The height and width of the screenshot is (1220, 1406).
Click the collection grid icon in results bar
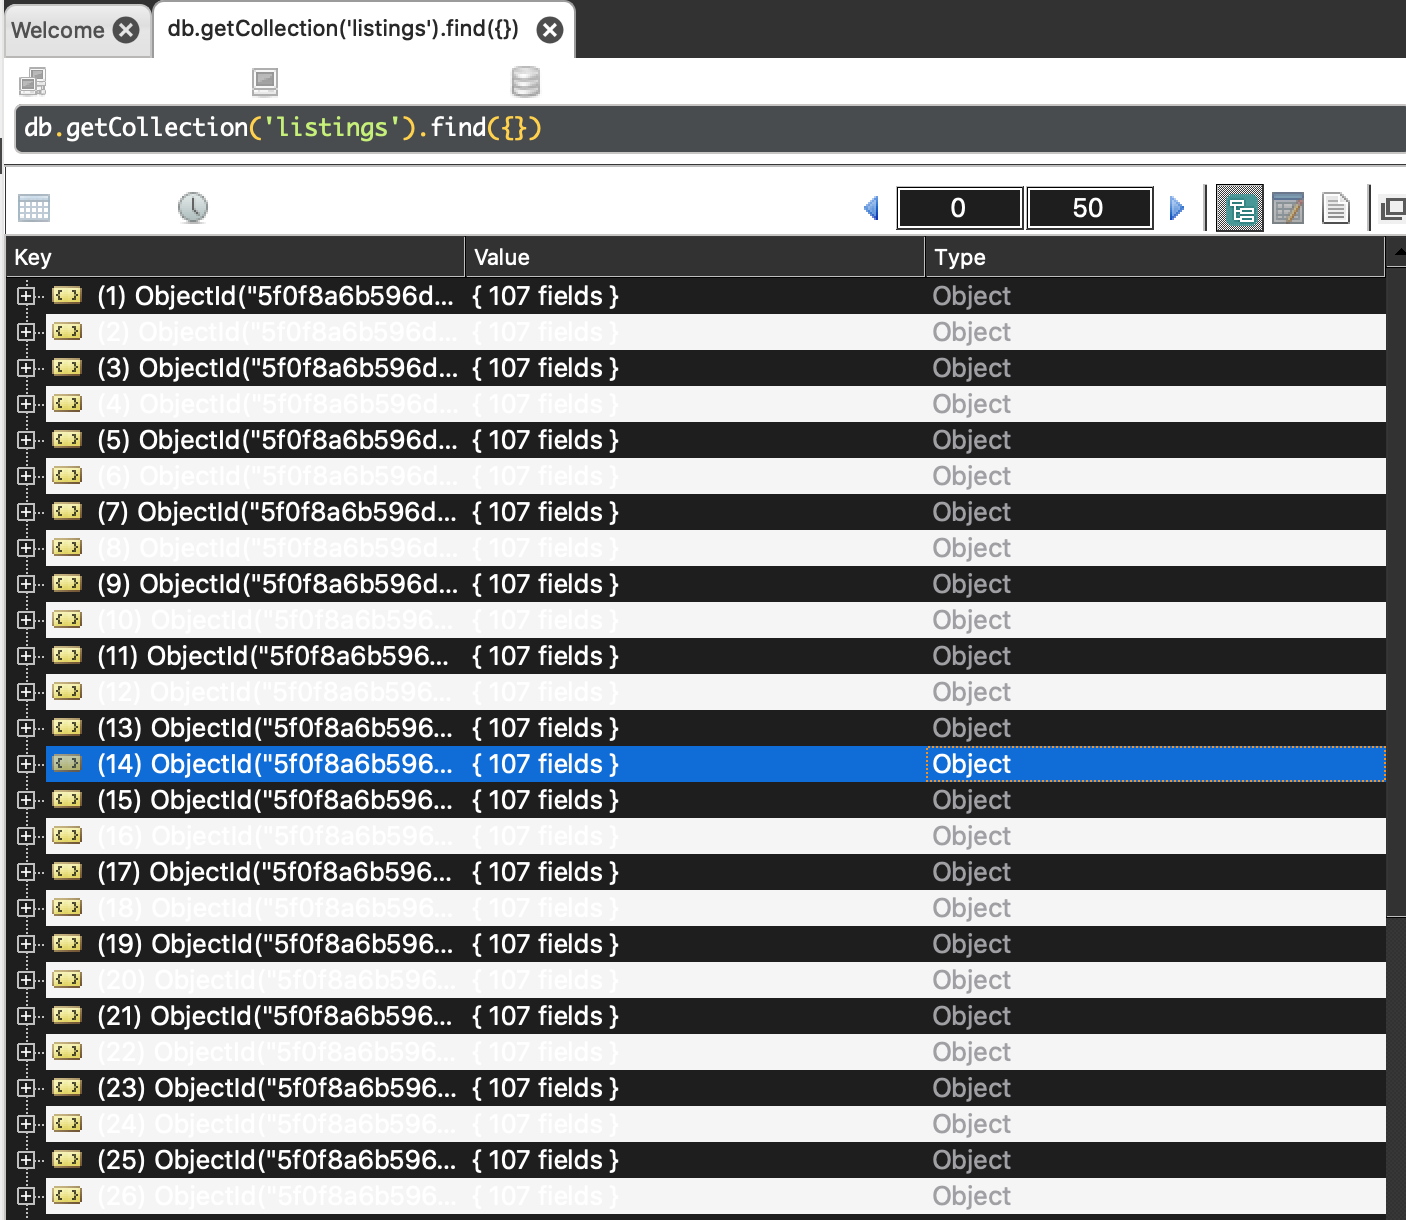(34, 208)
